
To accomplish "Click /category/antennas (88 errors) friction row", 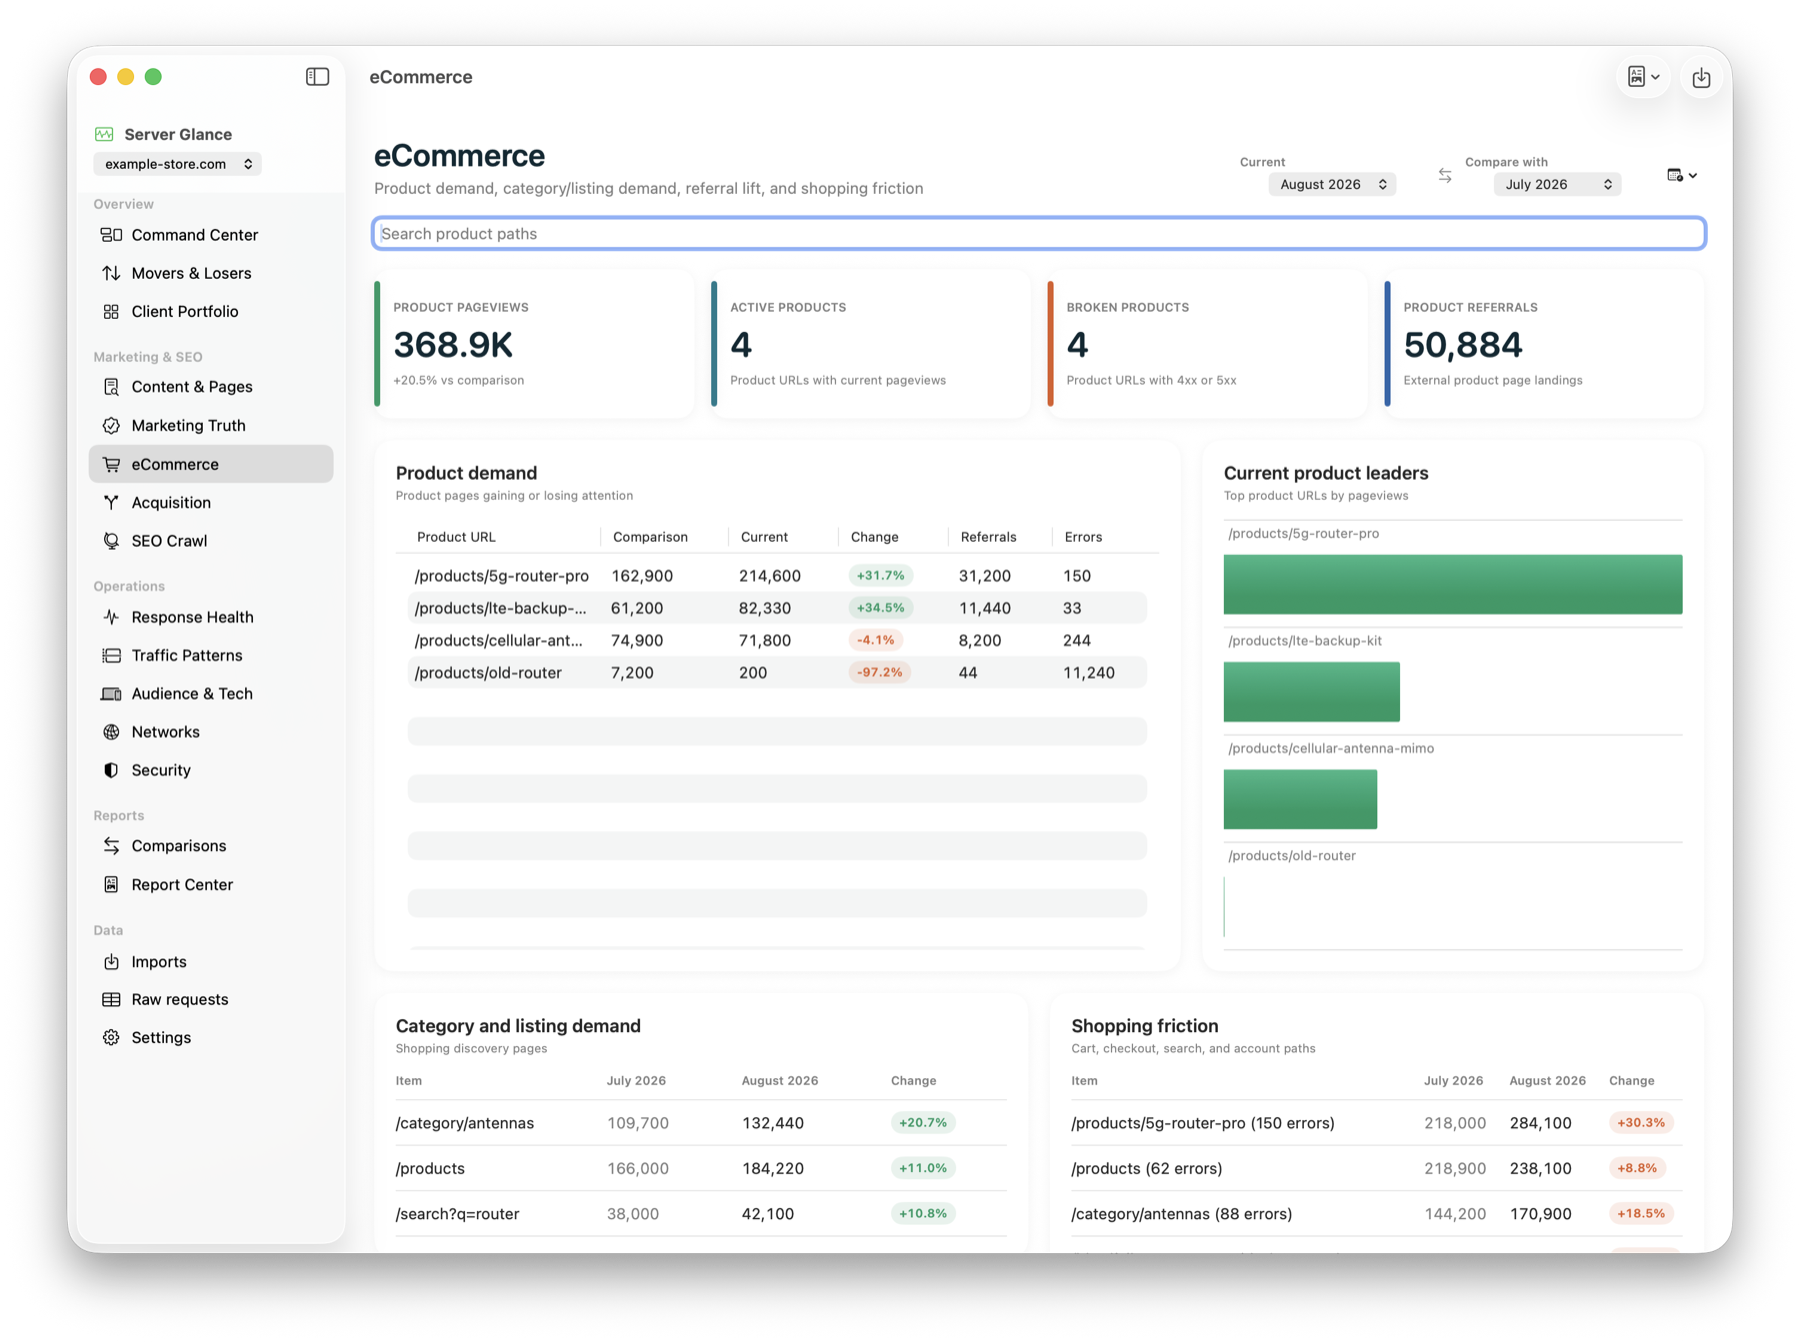I will (x=1377, y=1214).
